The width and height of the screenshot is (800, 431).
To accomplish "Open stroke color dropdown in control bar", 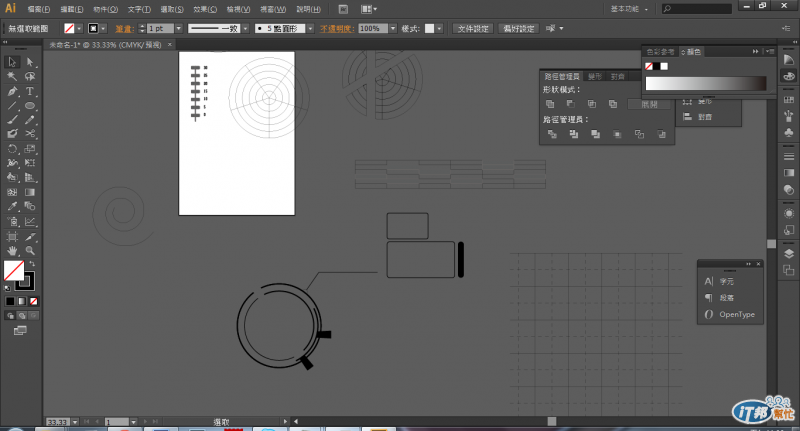I will 104,29.
